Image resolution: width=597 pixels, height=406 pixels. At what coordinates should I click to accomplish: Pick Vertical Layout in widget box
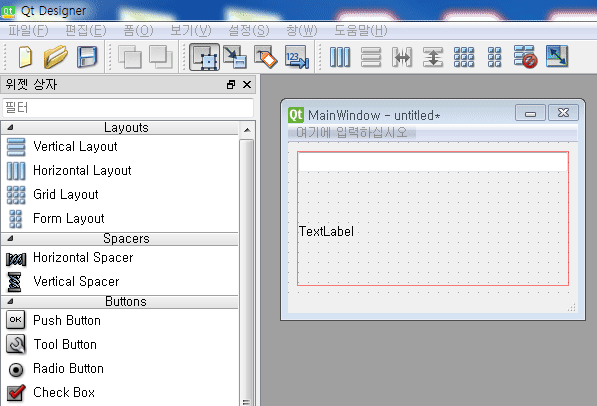tap(120, 147)
